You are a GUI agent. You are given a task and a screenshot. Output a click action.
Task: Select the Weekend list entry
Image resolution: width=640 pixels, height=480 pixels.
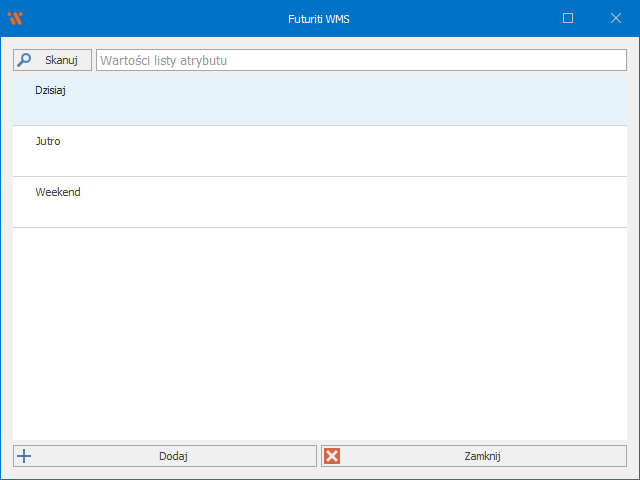pyautogui.click(x=58, y=193)
